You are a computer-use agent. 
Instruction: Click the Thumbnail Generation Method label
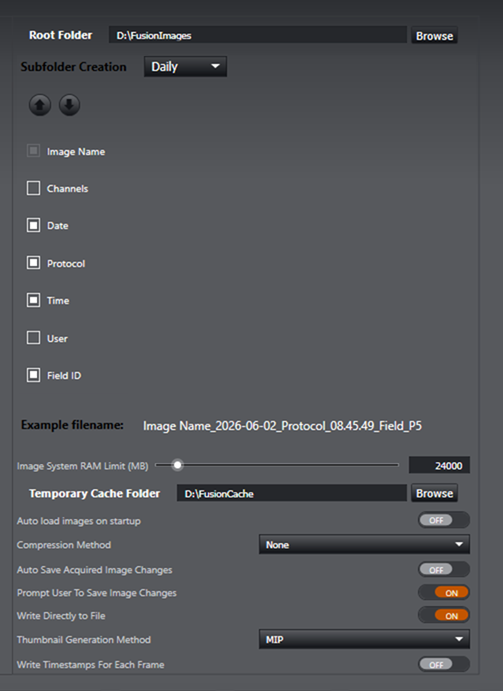coord(84,639)
